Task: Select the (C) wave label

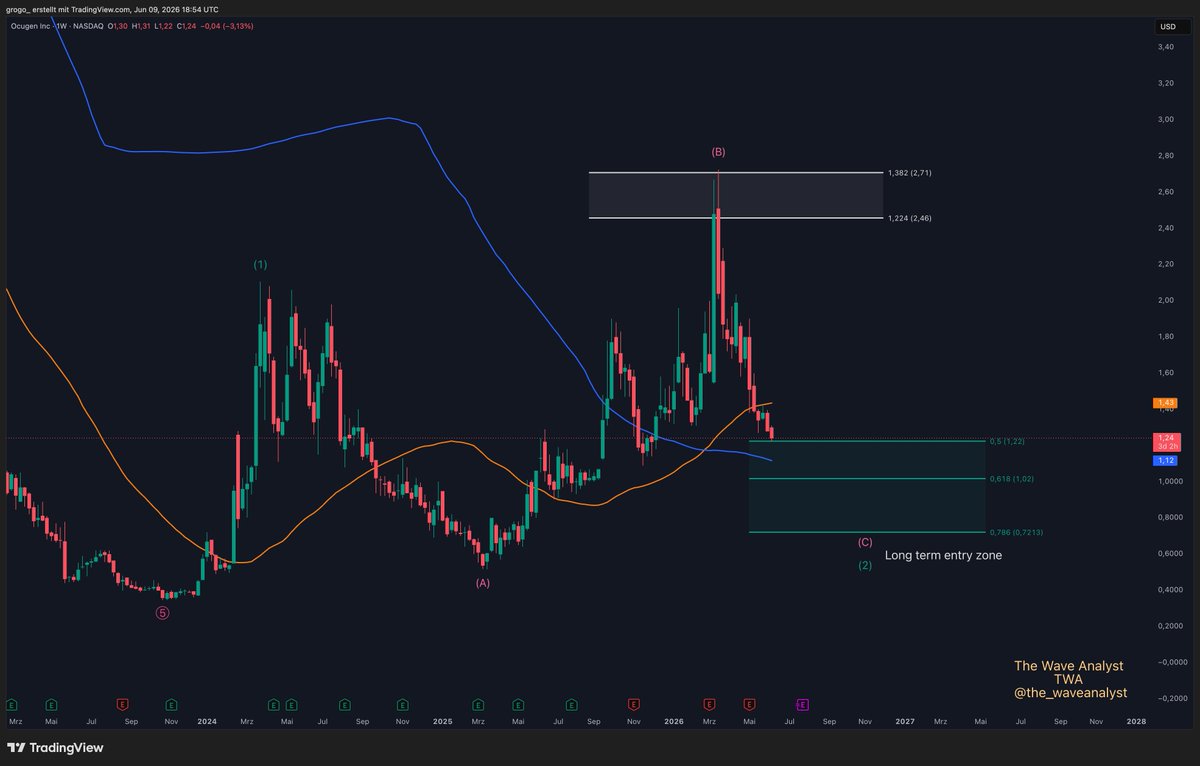Action: (865, 542)
